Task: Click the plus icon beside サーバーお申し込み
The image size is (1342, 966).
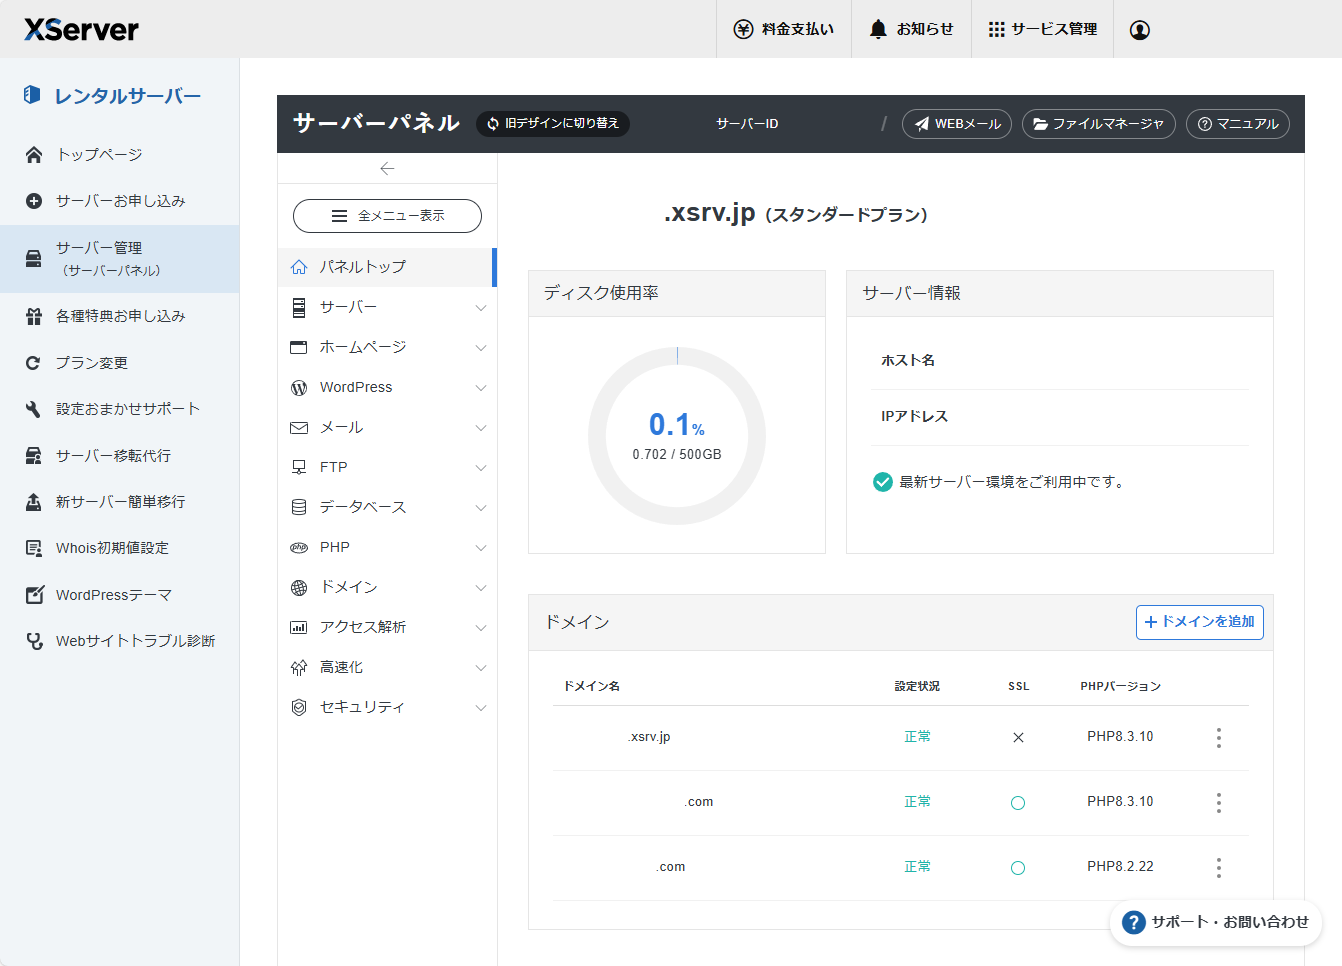Action: point(33,201)
